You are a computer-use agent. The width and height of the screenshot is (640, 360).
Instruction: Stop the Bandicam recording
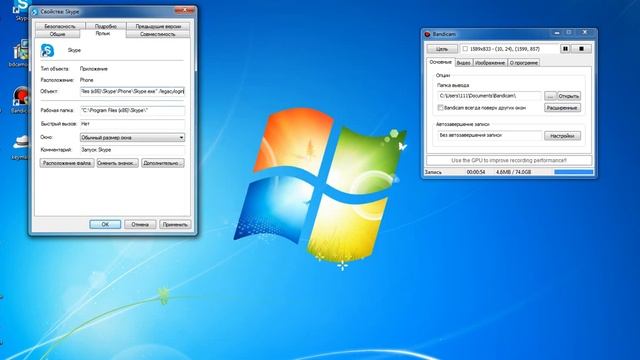pos(581,49)
